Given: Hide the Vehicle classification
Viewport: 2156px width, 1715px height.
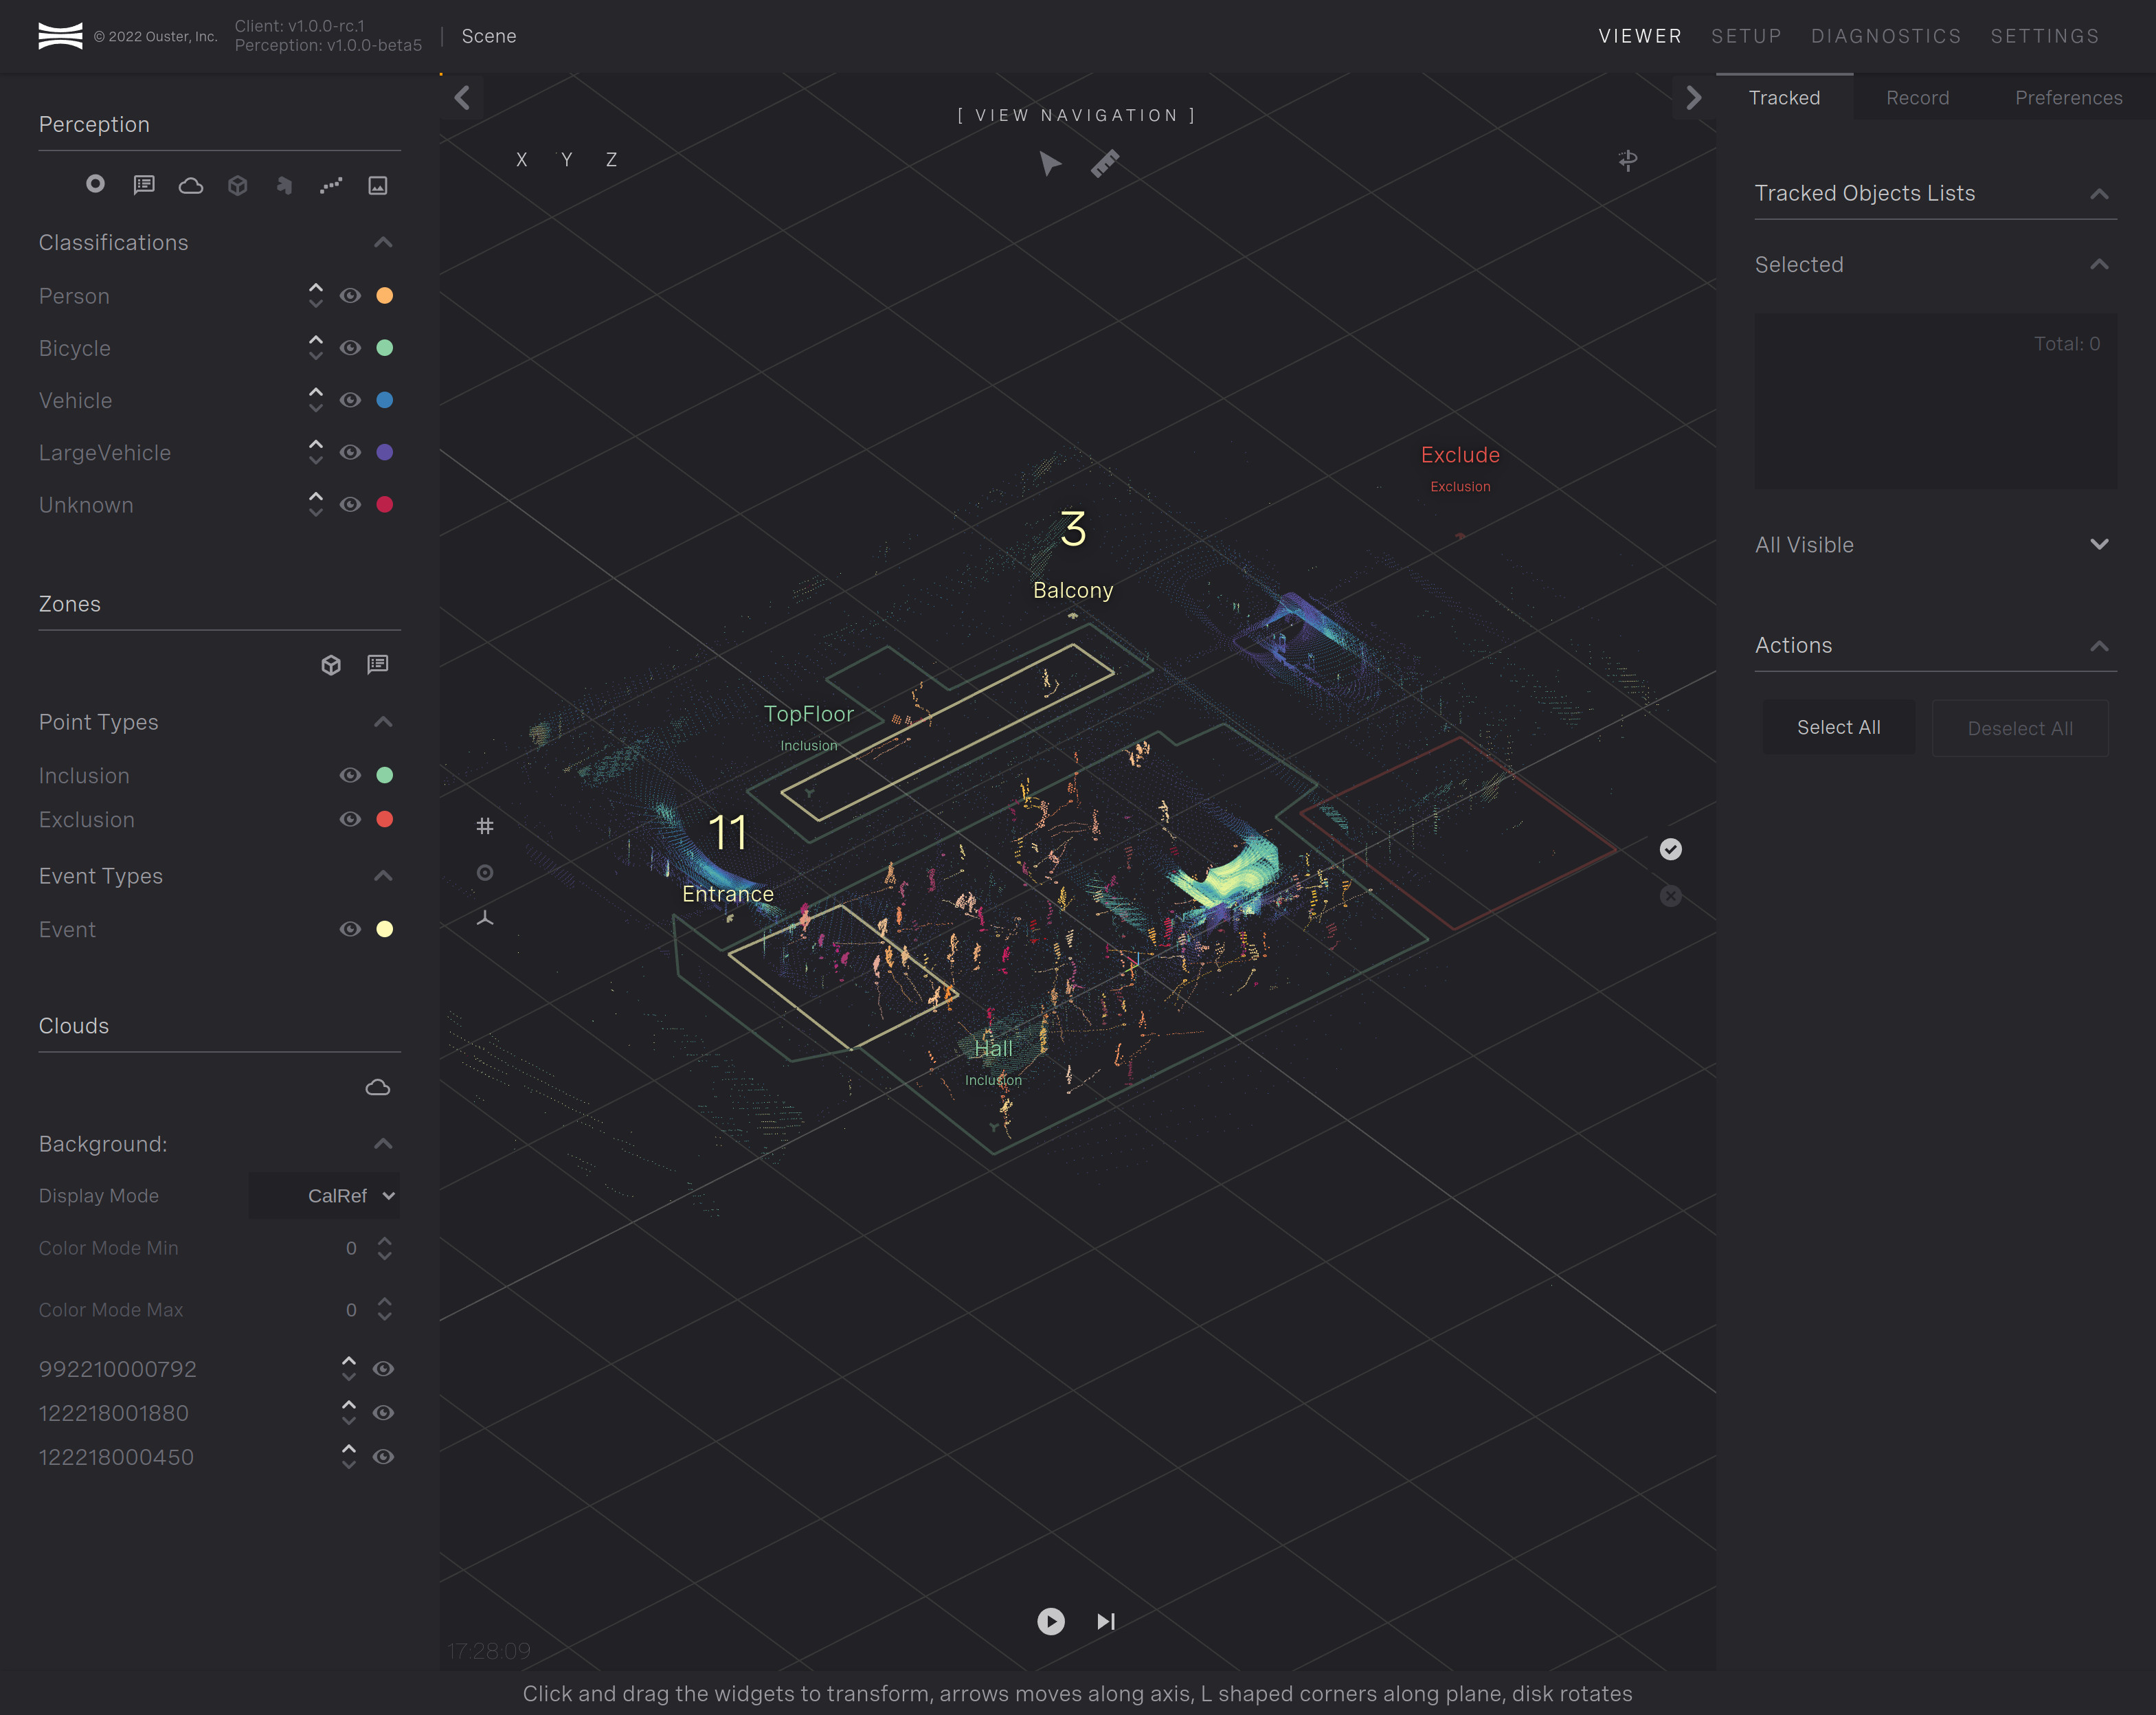Looking at the screenshot, I should [350, 400].
